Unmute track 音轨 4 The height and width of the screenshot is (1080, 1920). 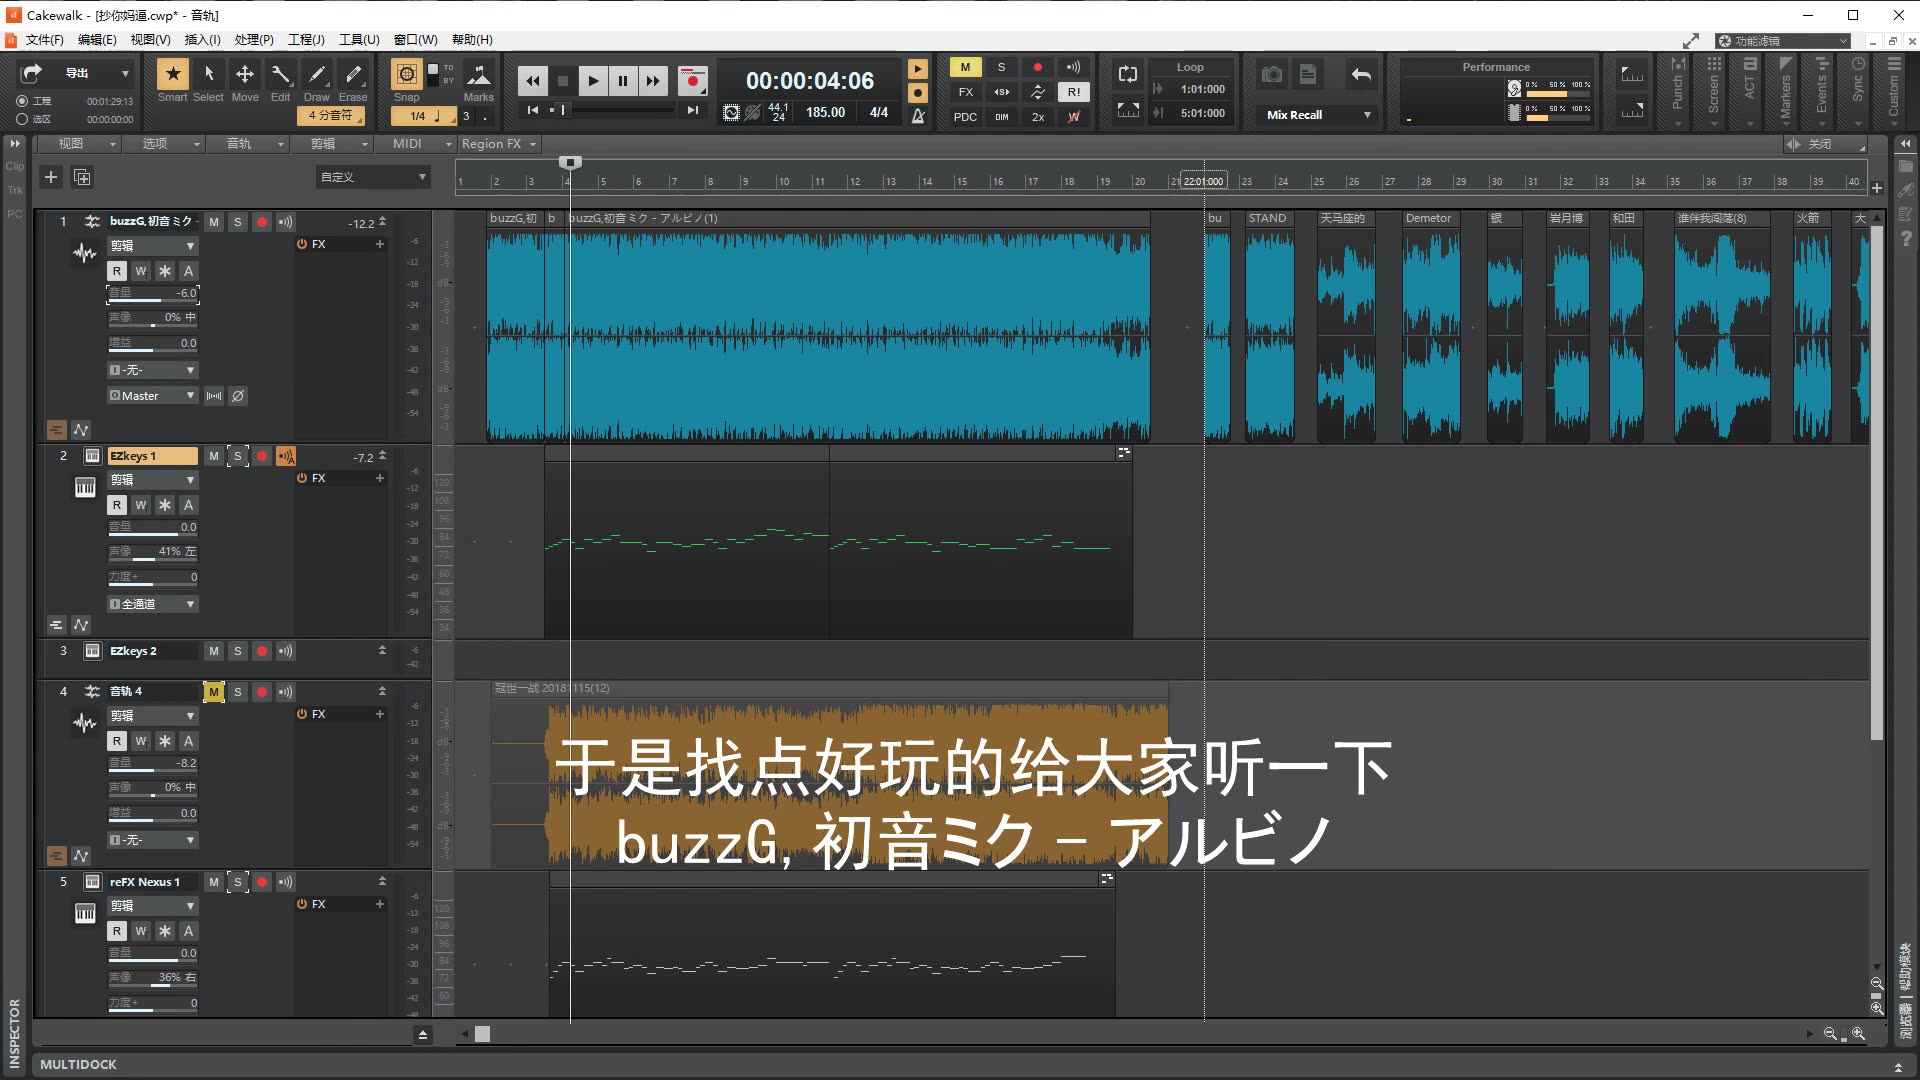[x=213, y=692]
